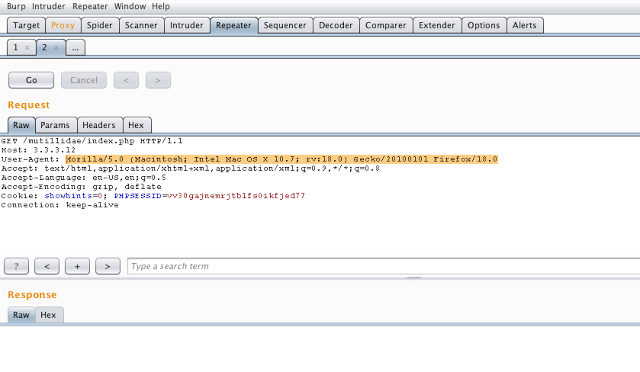The width and height of the screenshot is (640, 372).
Task: Open the request Headers tab
Action: [x=99, y=125]
